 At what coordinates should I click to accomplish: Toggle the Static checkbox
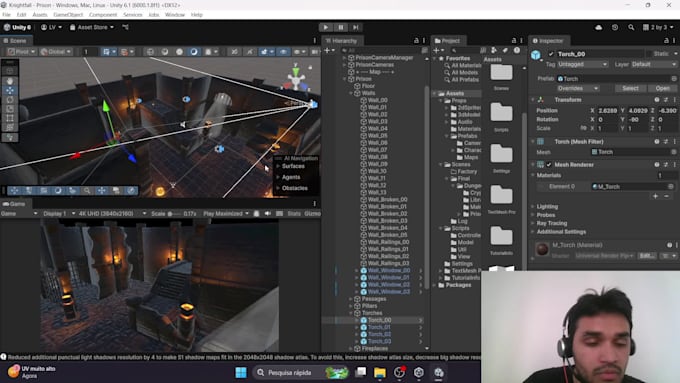(x=650, y=54)
